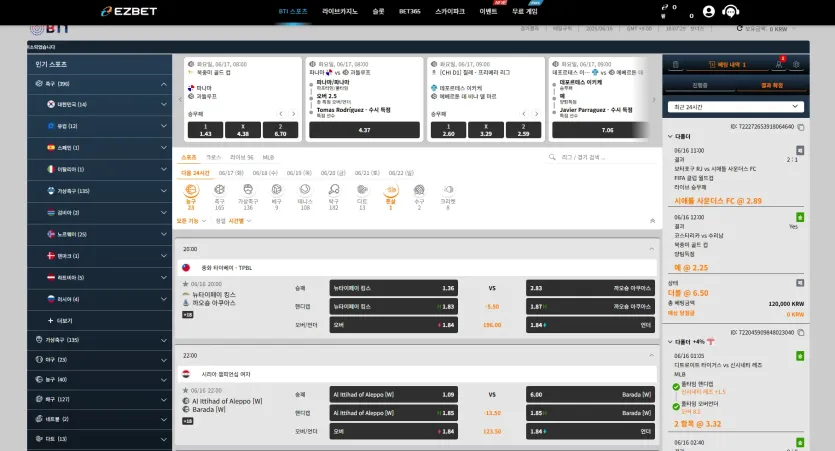Open the live chat support icon
Image resolution: width=835 pixels, height=451 pixels.
[x=731, y=11]
